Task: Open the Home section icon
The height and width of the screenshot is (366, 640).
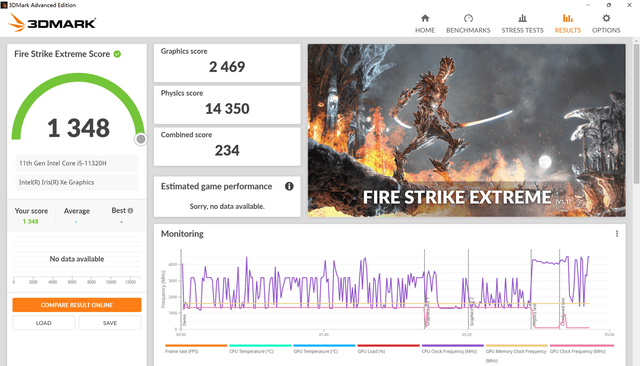Action: 425,18
